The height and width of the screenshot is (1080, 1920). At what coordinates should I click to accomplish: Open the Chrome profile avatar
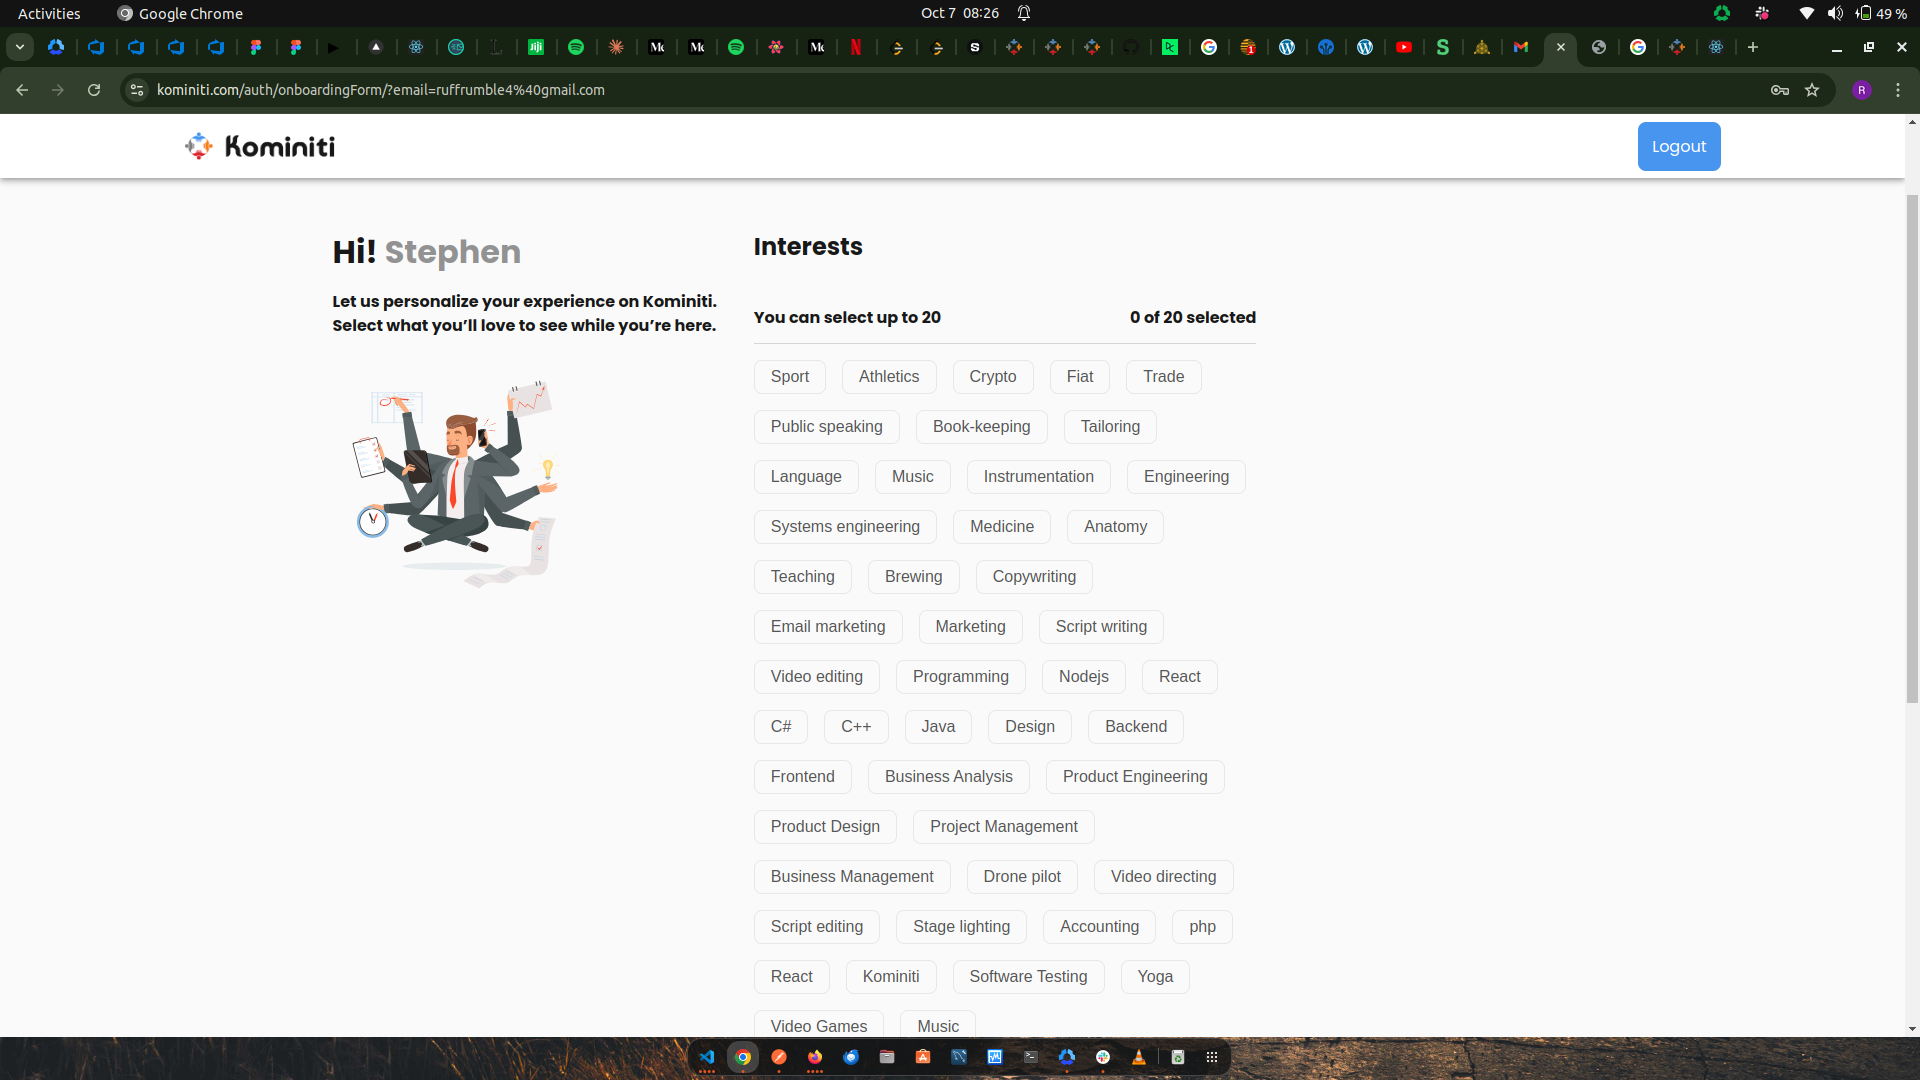click(1862, 90)
